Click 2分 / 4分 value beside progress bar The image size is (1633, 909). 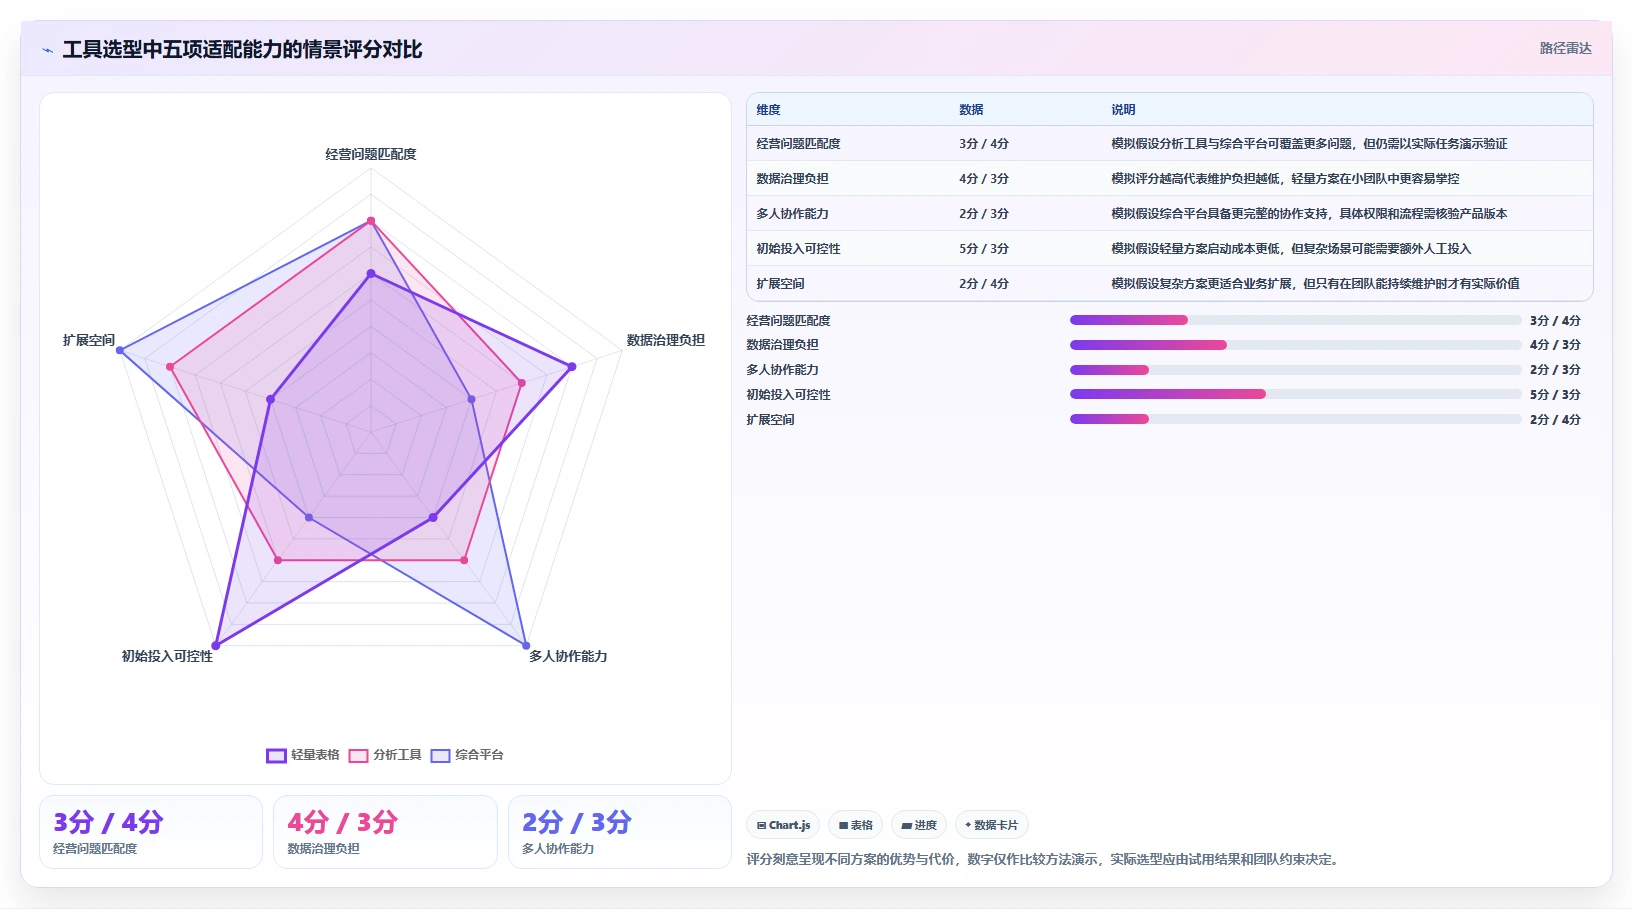click(1555, 420)
